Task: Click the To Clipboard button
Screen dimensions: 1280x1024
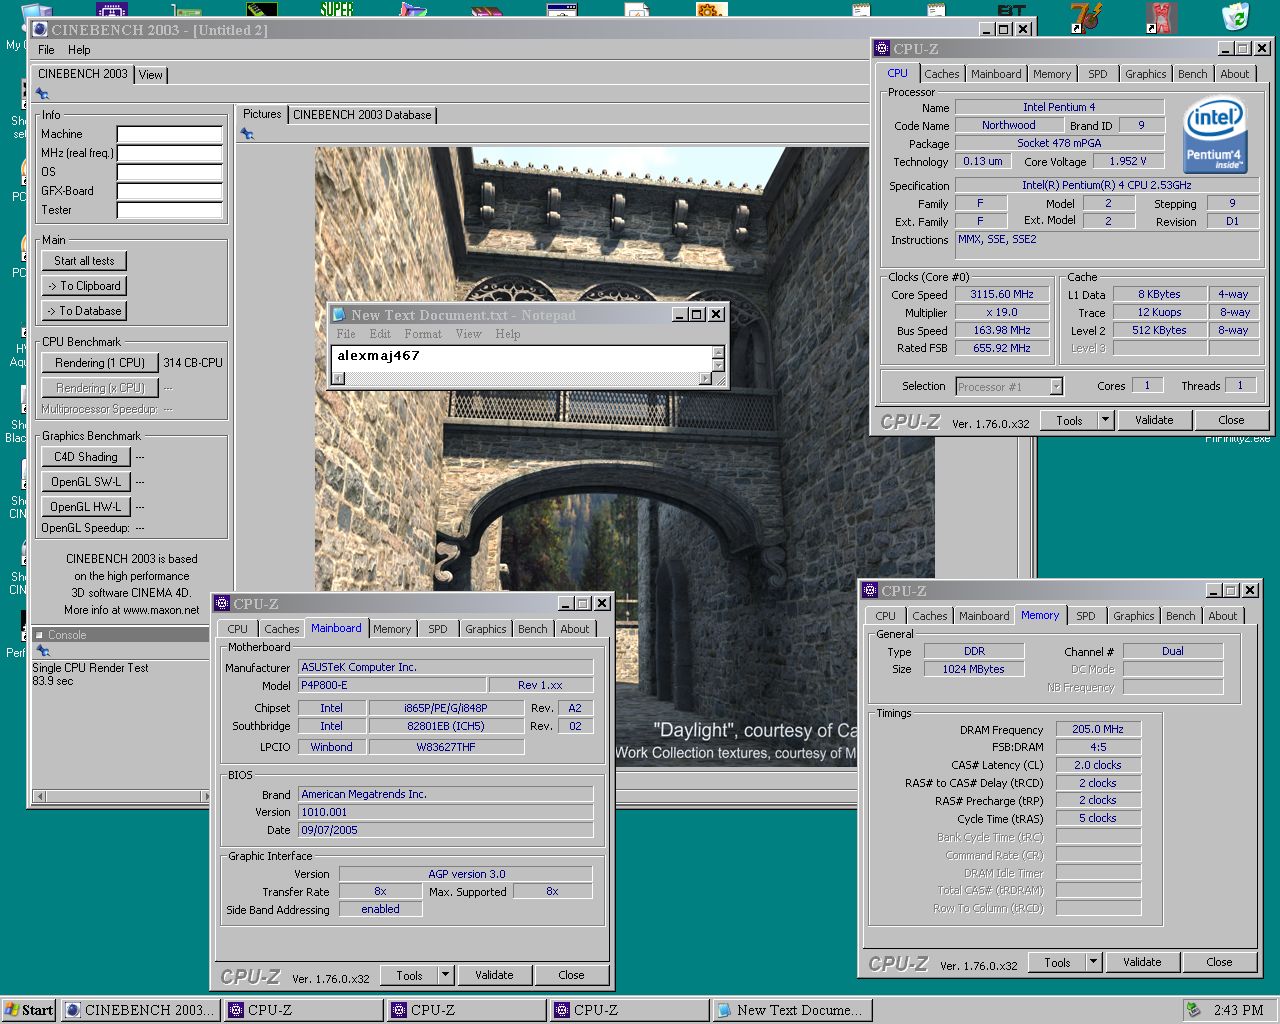Action: coord(84,286)
